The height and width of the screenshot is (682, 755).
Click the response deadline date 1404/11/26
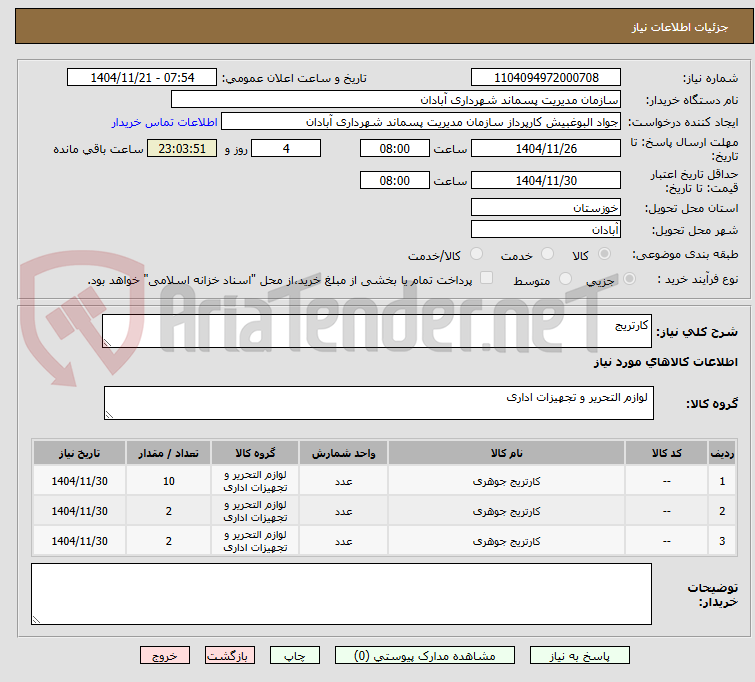pyautogui.click(x=546, y=148)
